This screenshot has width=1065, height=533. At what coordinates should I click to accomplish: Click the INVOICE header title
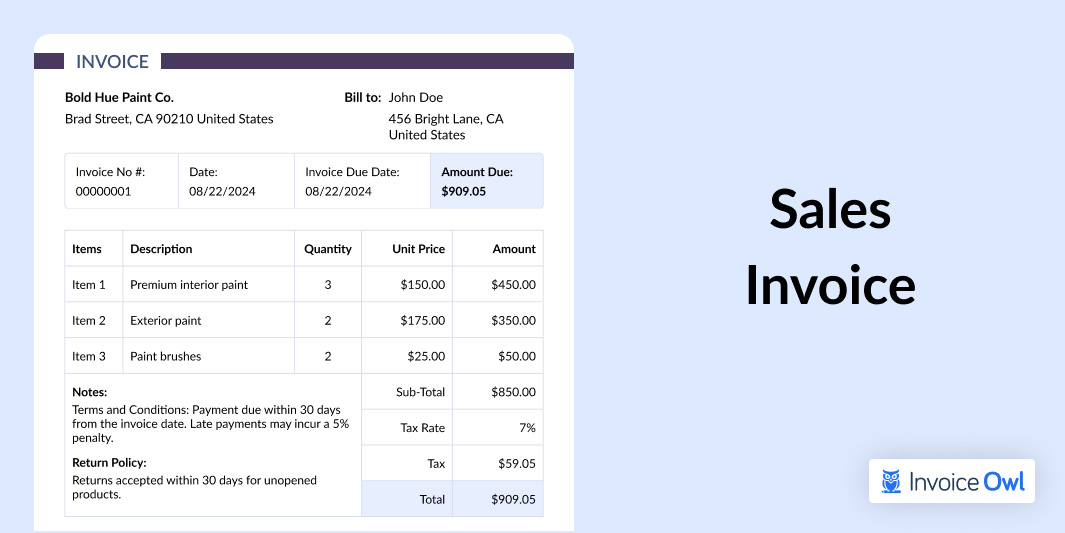click(x=112, y=61)
